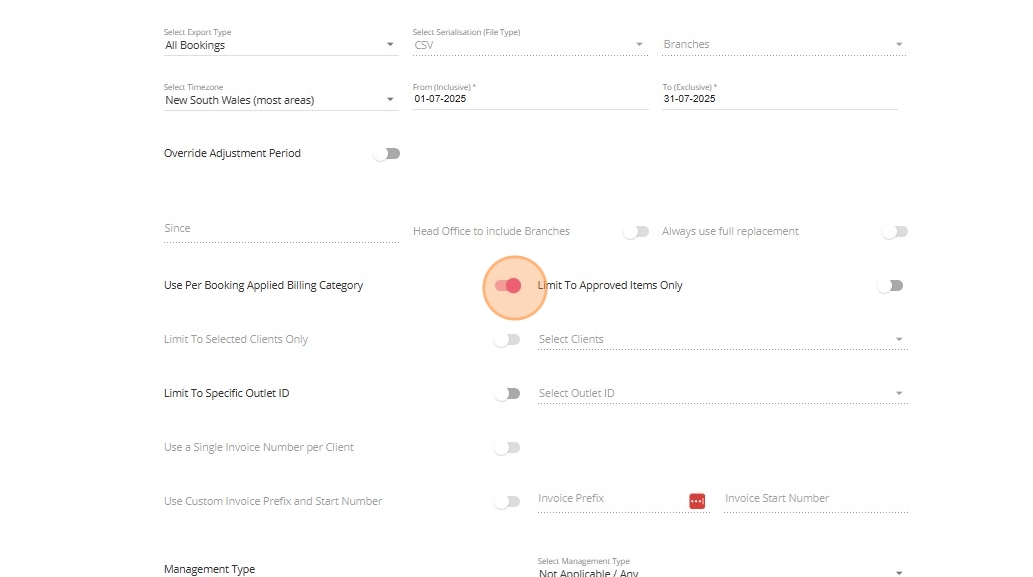Click the Invoice Start Number field
1033x577 pixels.
[x=816, y=499]
